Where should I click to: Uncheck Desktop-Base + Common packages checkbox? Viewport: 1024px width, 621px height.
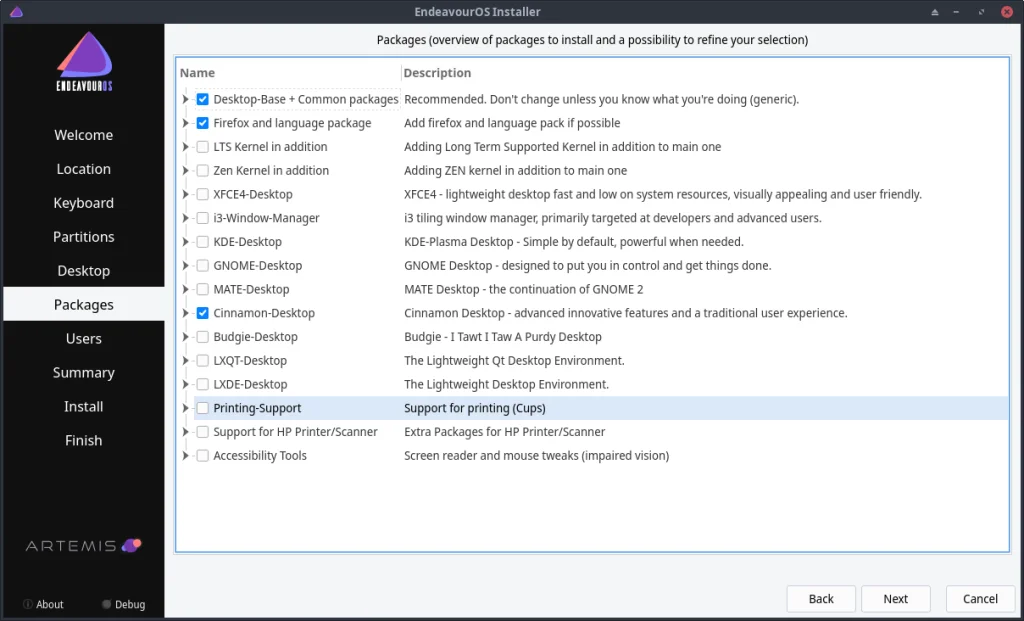pyautogui.click(x=202, y=99)
